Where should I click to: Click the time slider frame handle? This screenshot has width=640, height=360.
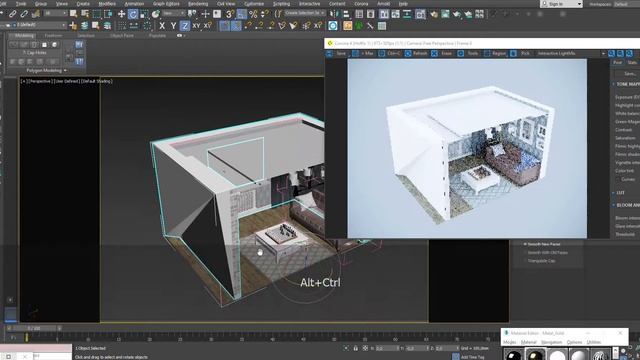34,328
